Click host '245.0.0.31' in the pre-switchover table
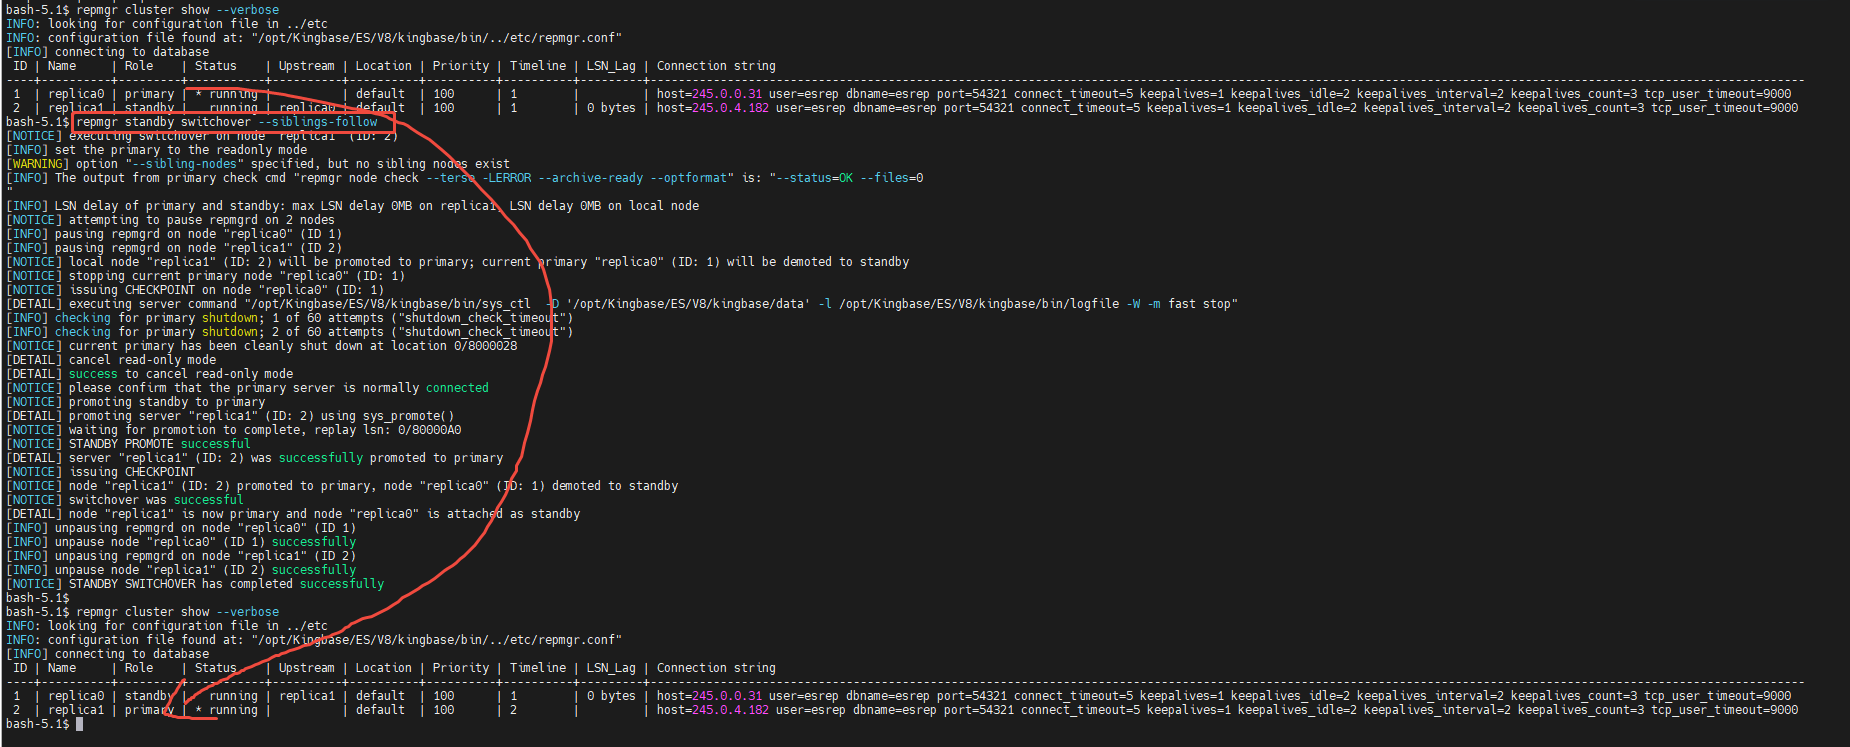Viewport: 1850px width, 747px height. (727, 94)
